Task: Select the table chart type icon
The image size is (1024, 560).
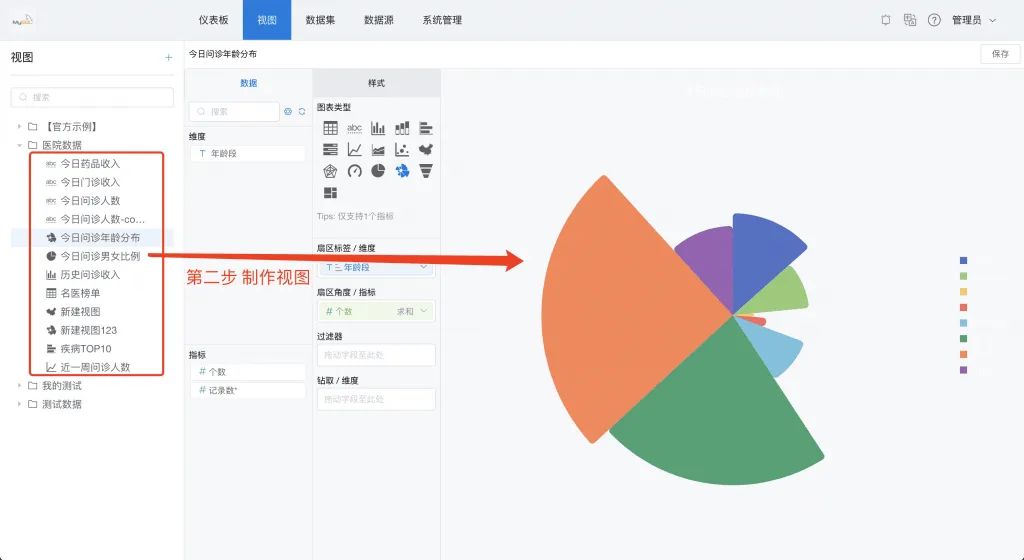Action: pyautogui.click(x=330, y=128)
